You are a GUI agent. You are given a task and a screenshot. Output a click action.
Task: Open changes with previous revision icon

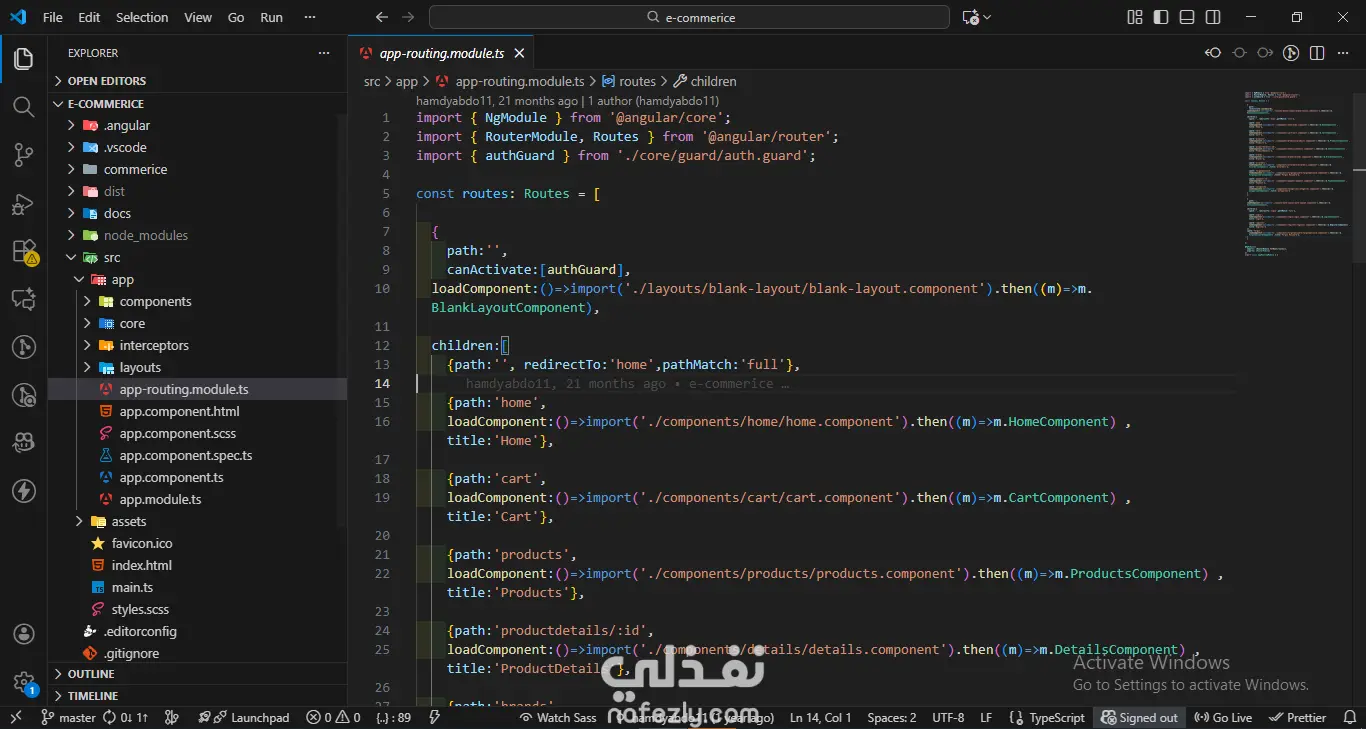1213,53
